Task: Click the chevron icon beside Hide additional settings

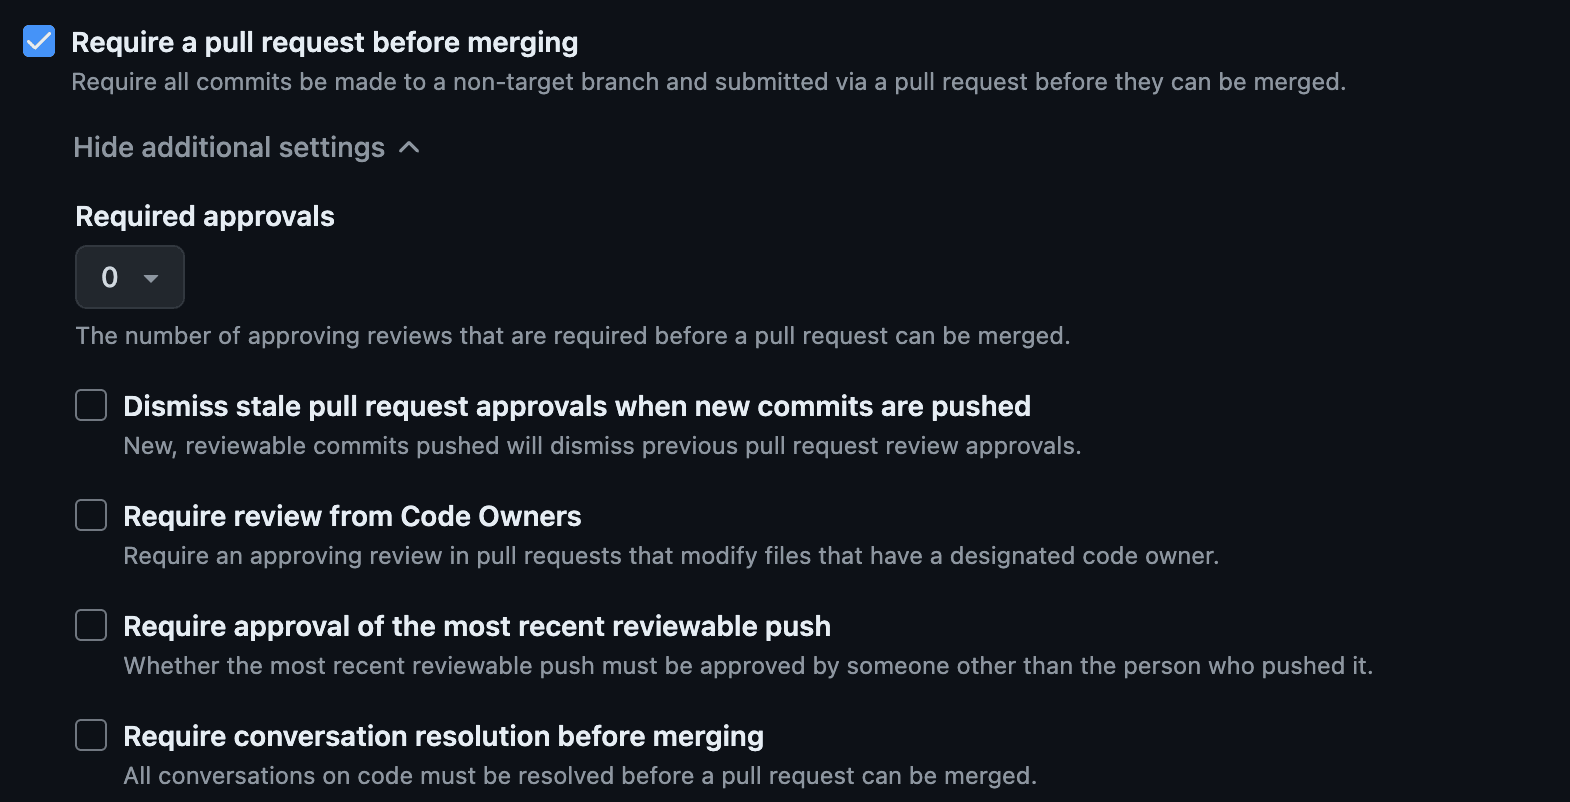Action: (409, 148)
